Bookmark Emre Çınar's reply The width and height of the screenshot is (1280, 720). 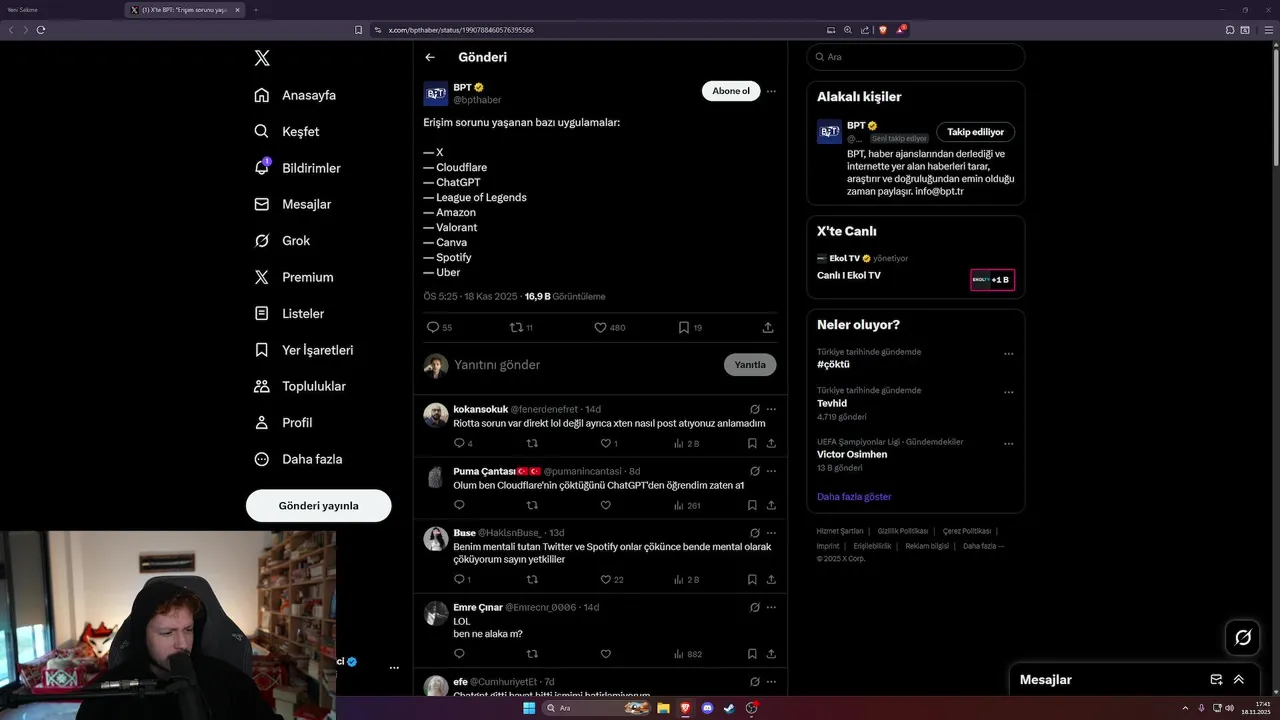(752, 654)
